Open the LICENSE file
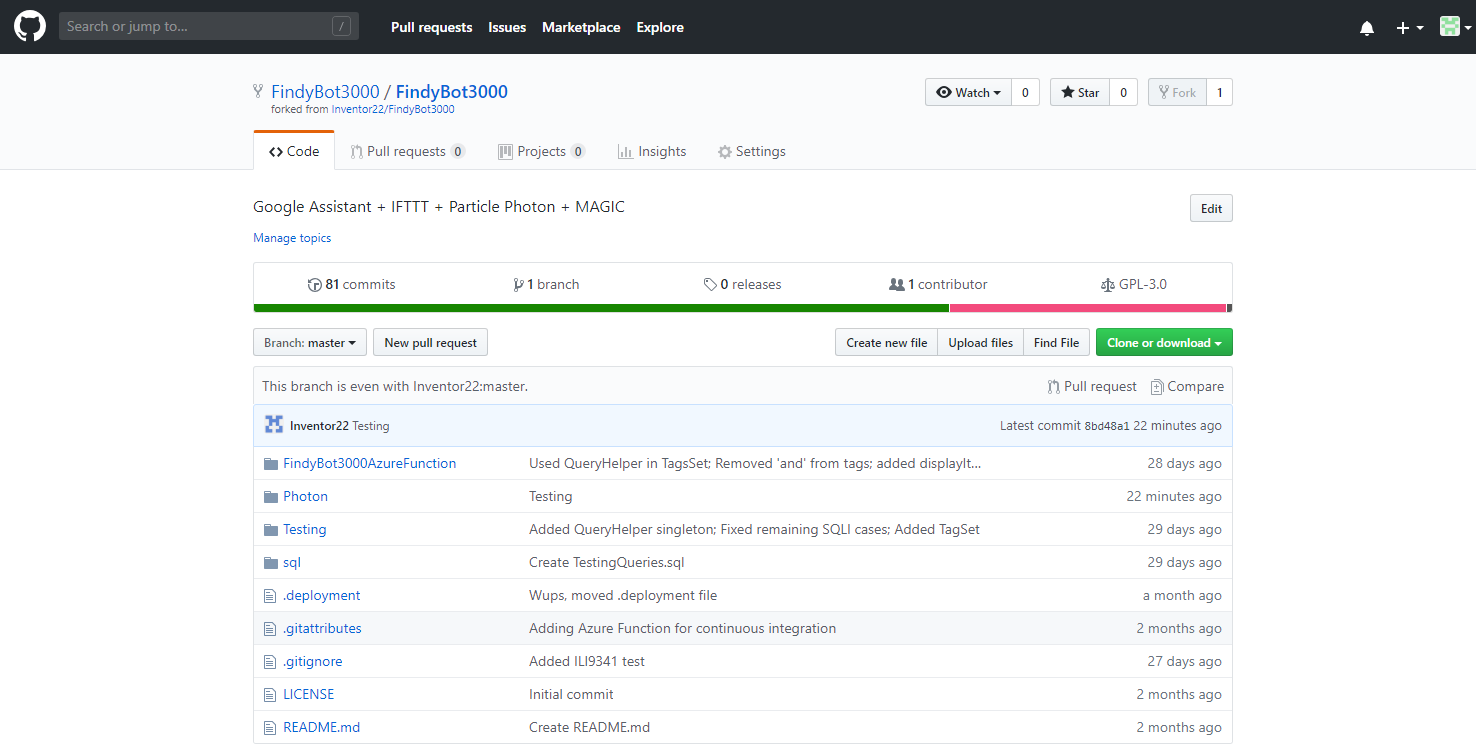The height and width of the screenshot is (749, 1476). 308,694
